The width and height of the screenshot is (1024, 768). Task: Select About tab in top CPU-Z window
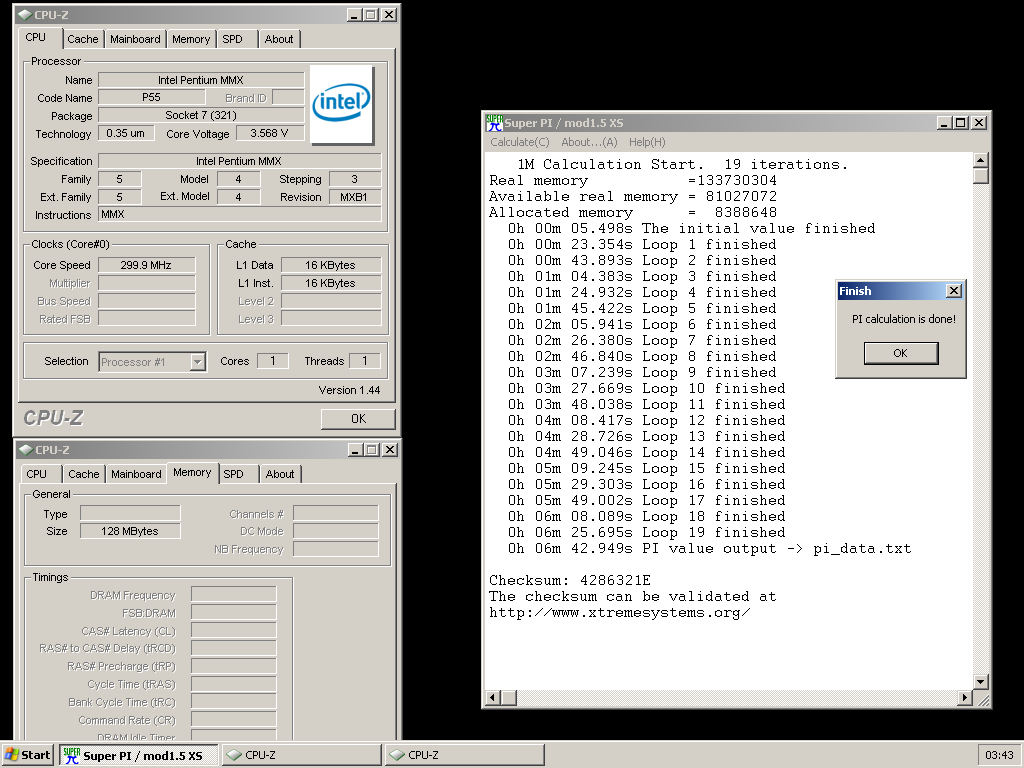[279, 39]
